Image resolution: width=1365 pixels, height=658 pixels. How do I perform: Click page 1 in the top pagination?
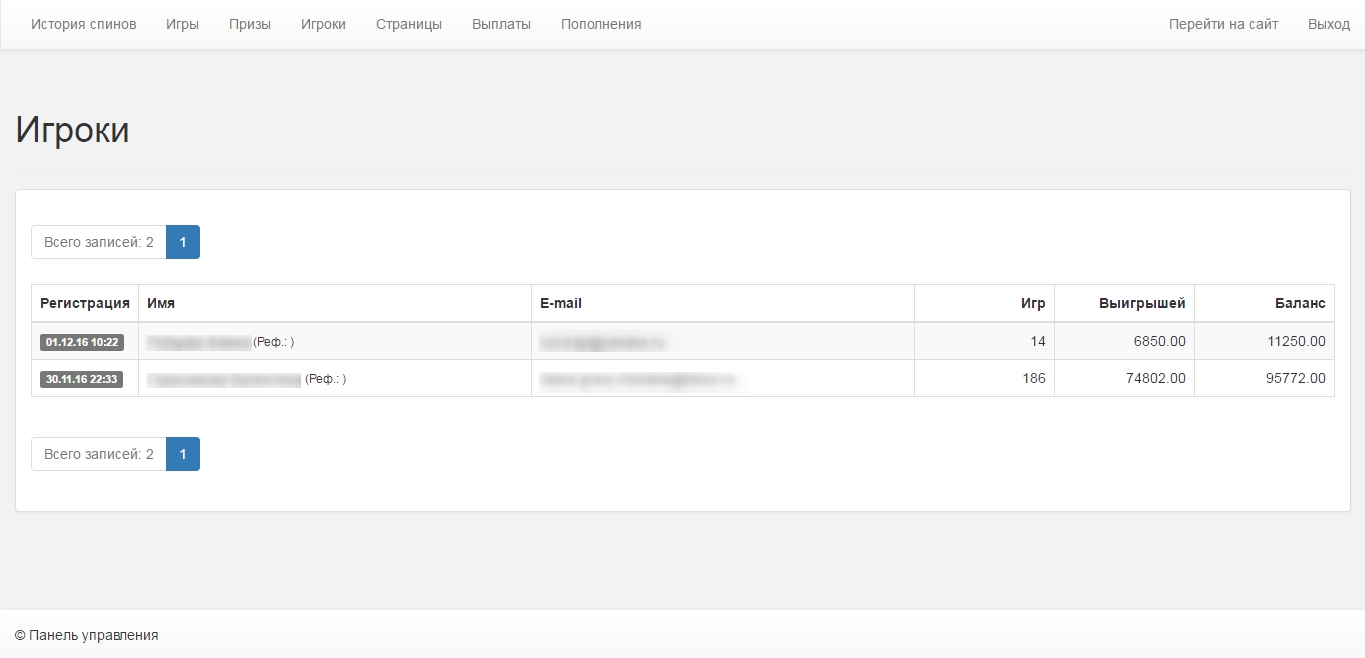pyautogui.click(x=183, y=242)
